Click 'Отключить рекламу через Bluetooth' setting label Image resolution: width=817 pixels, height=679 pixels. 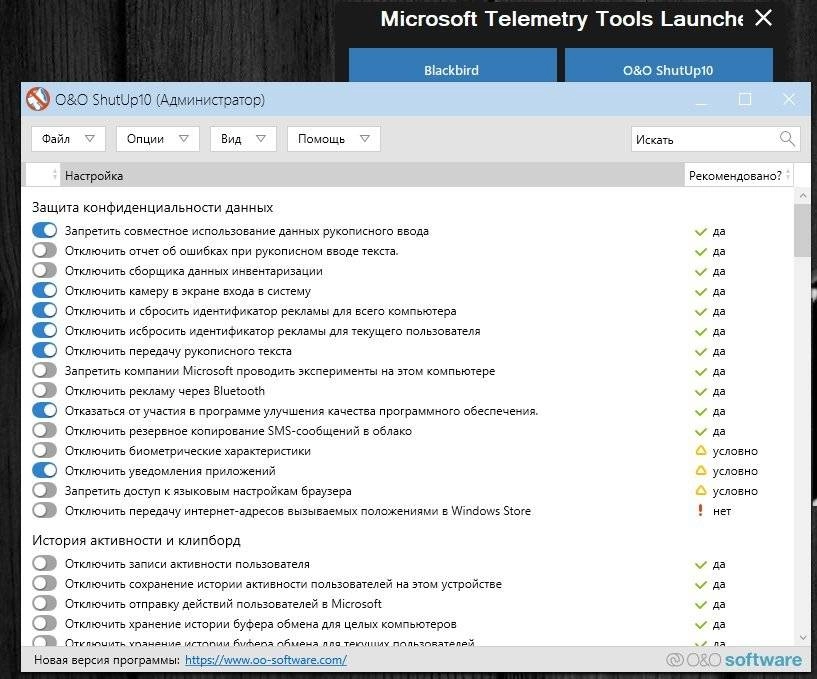(x=165, y=391)
